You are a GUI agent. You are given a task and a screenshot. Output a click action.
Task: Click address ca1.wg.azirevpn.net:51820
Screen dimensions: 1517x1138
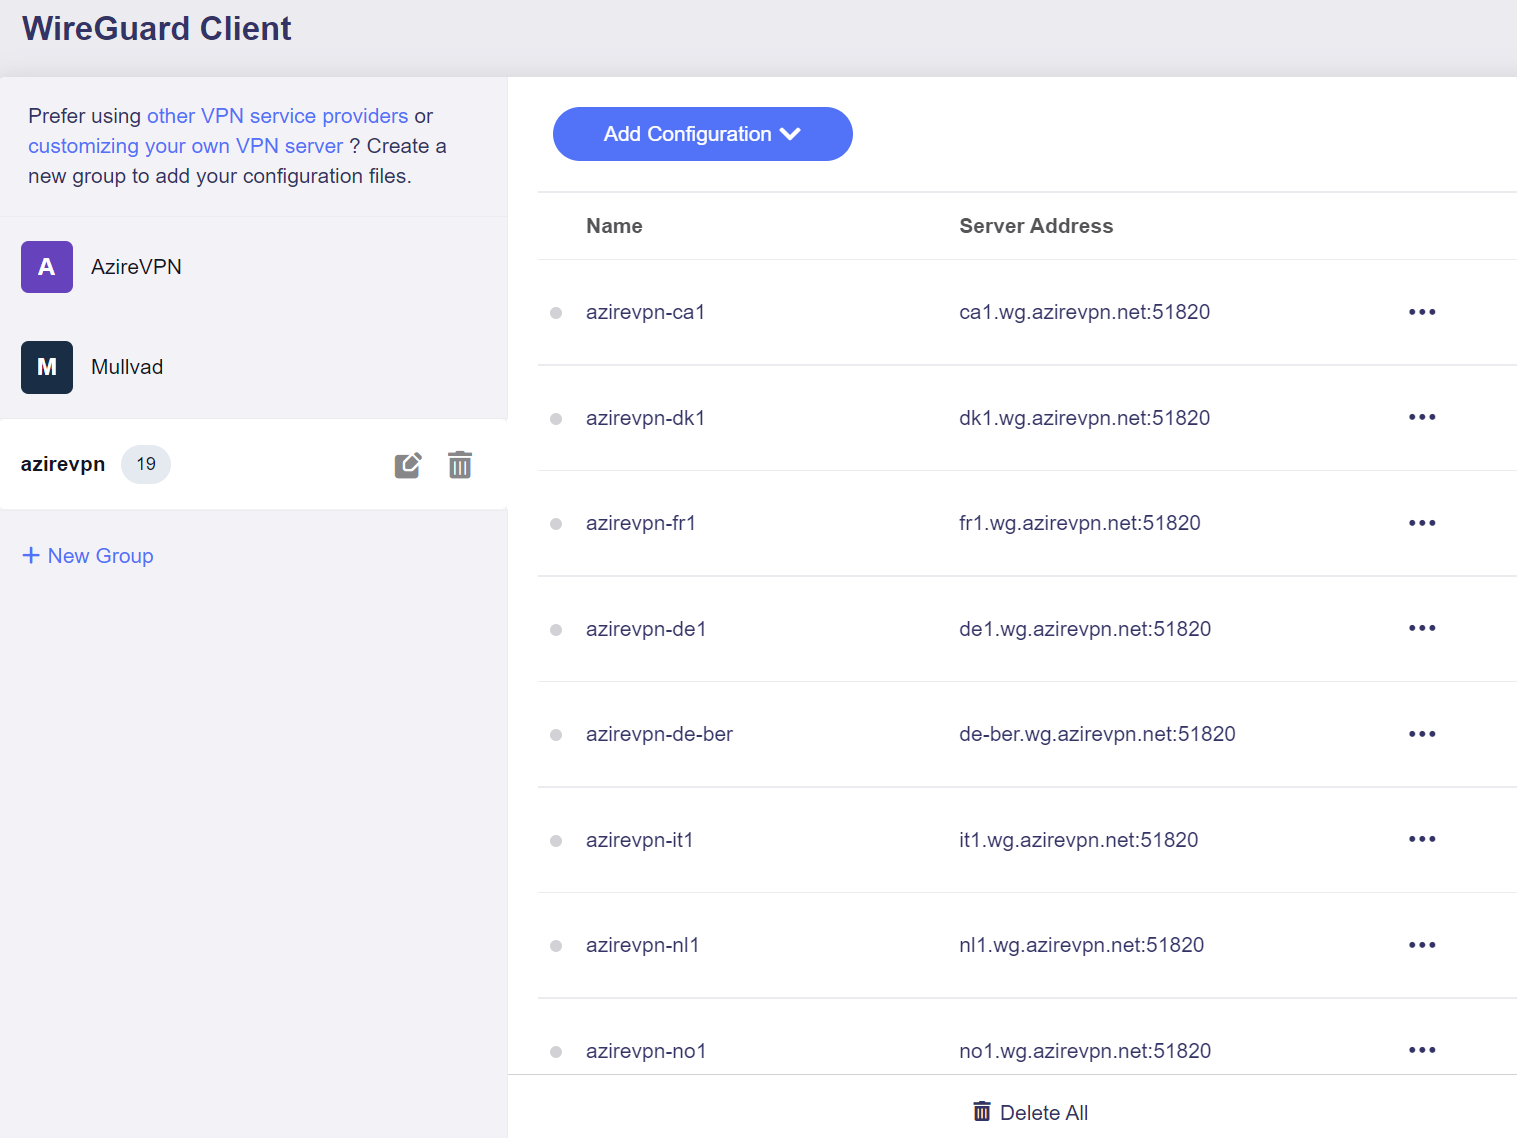1084,312
